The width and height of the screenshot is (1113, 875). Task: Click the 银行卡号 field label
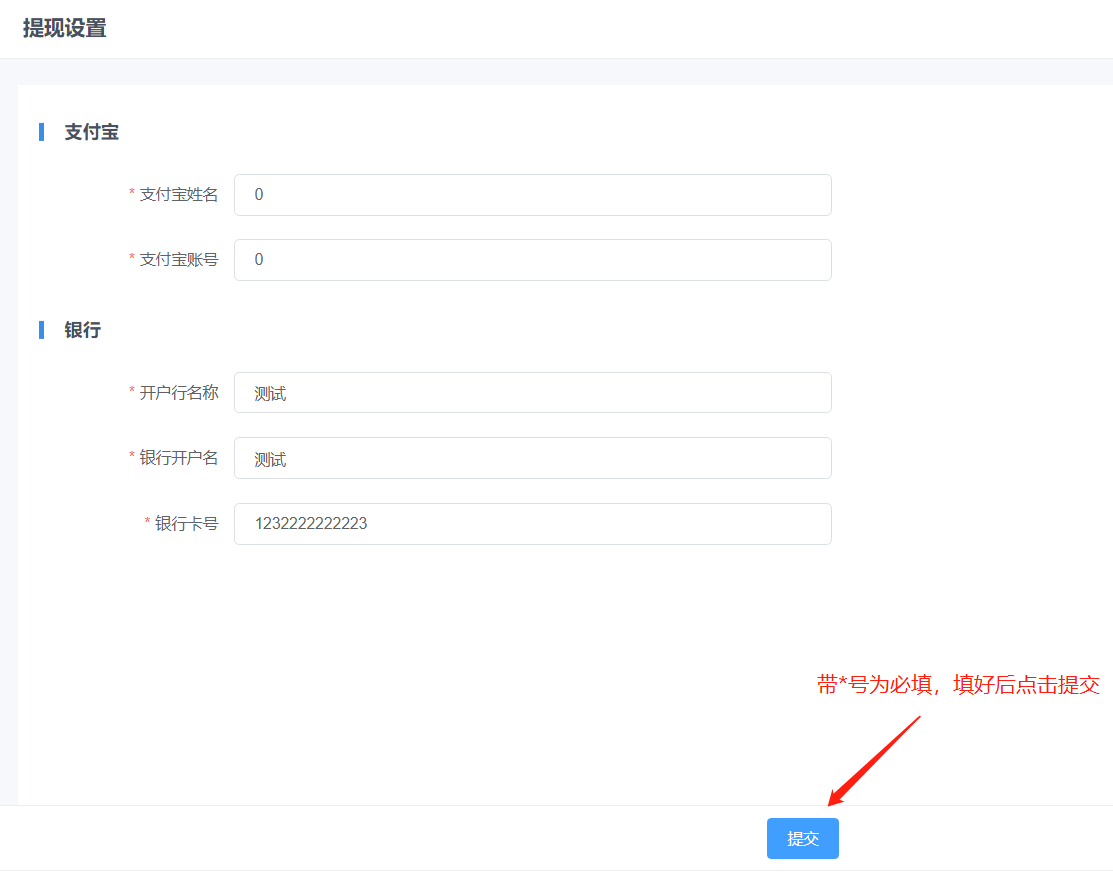(x=187, y=524)
